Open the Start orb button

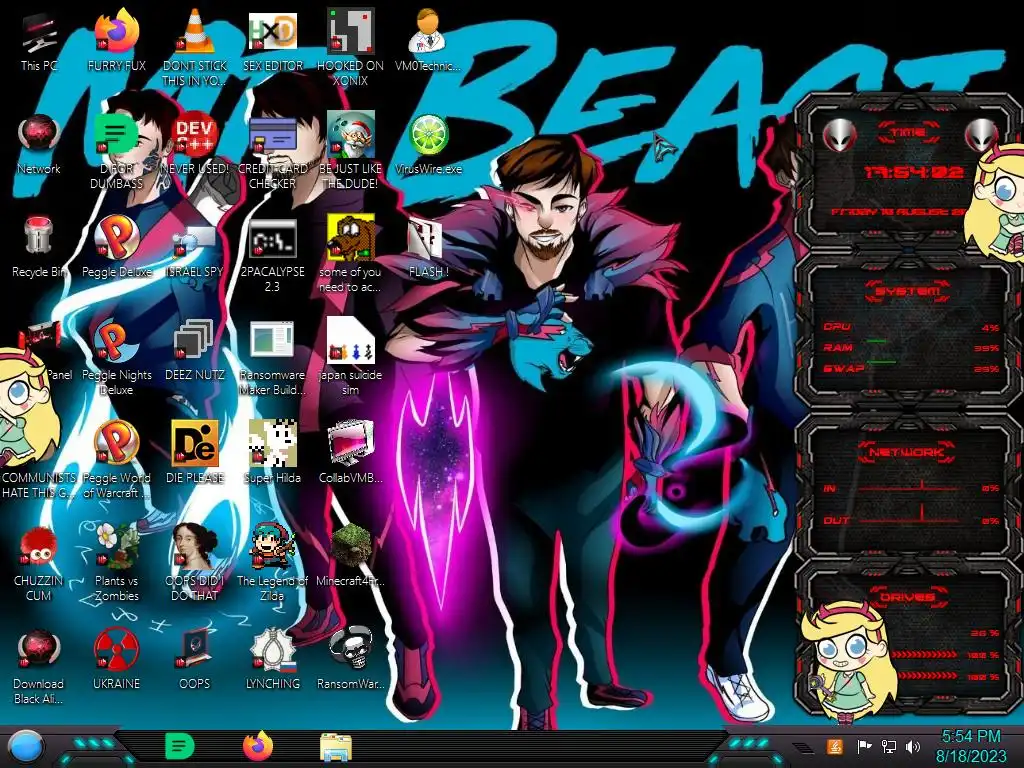pyautogui.click(x=26, y=747)
